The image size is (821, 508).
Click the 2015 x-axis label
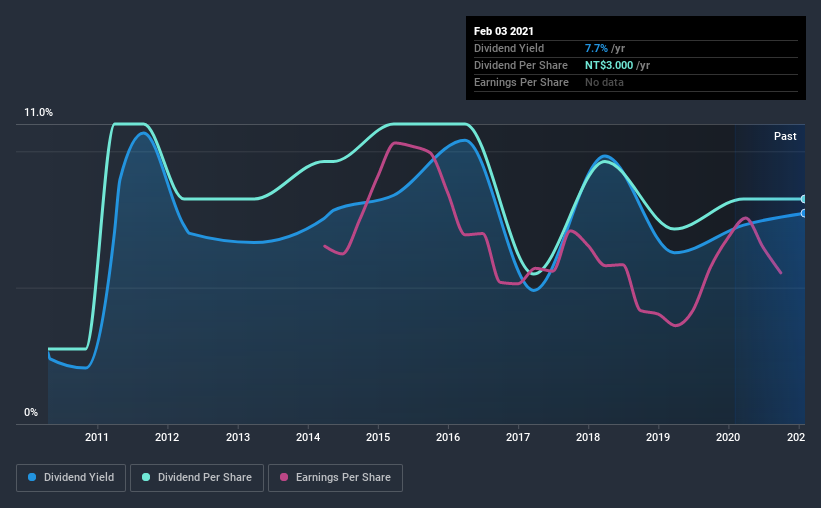pos(378,437)
